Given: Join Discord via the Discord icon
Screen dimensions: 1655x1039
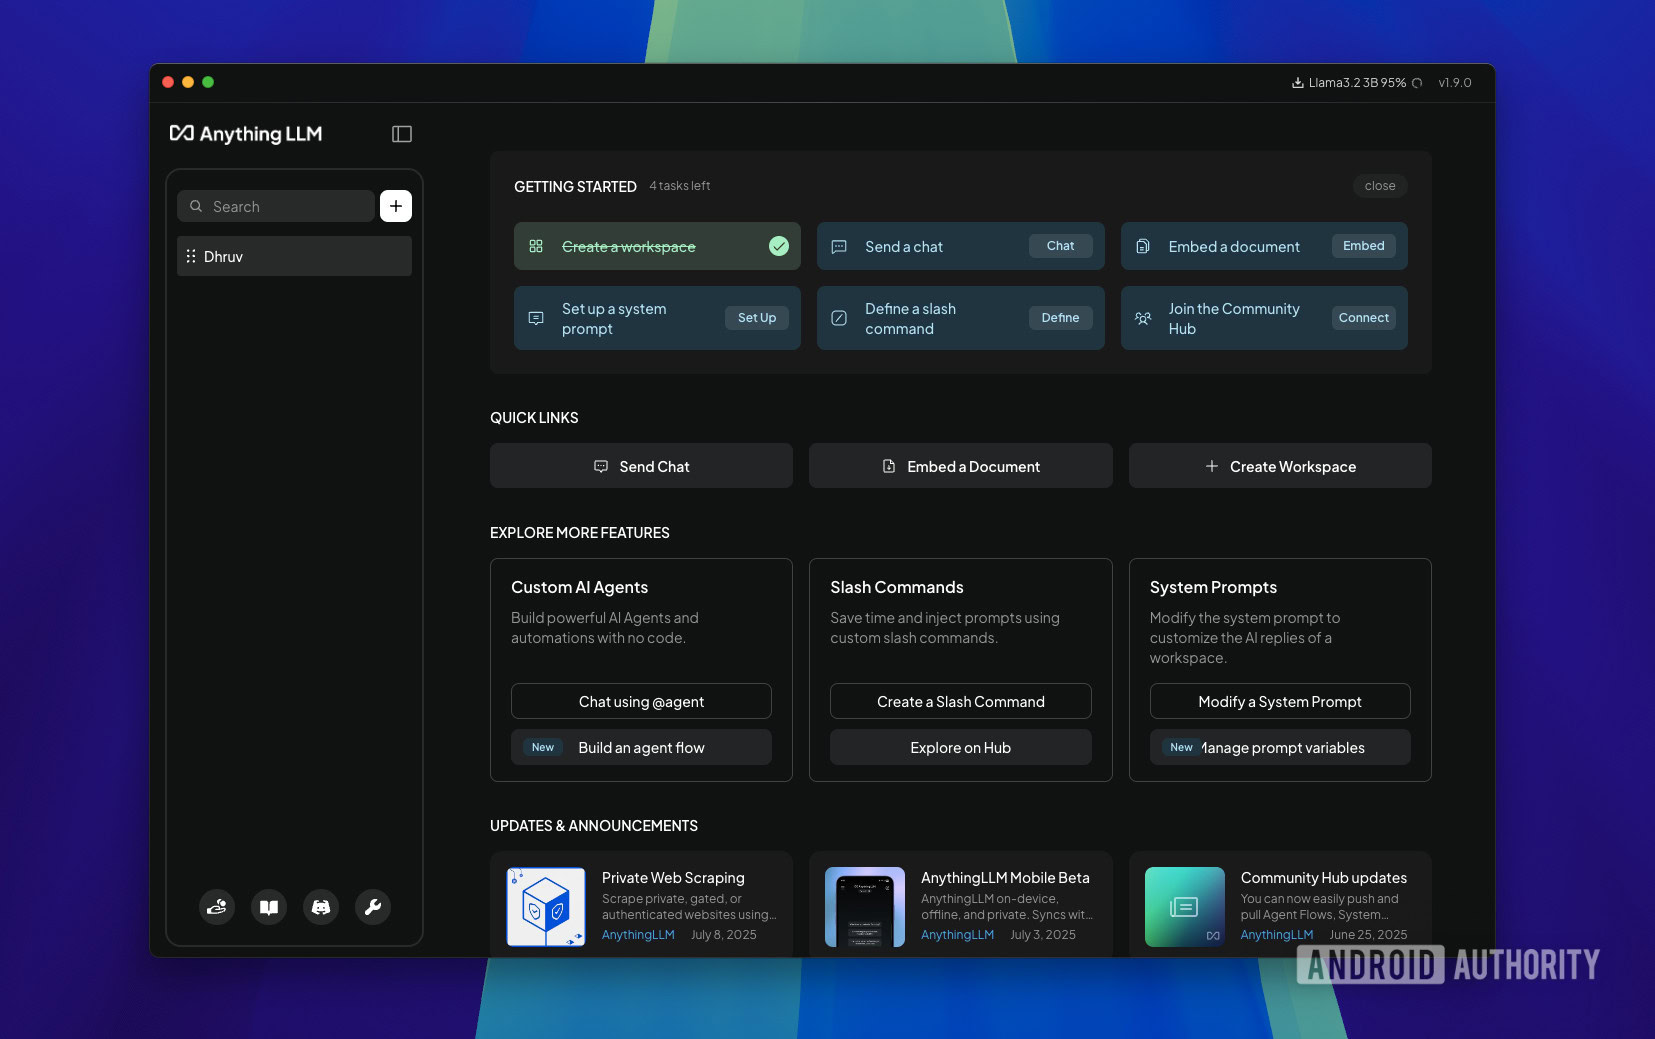Looking at the screenshot, I should point(321,907).
